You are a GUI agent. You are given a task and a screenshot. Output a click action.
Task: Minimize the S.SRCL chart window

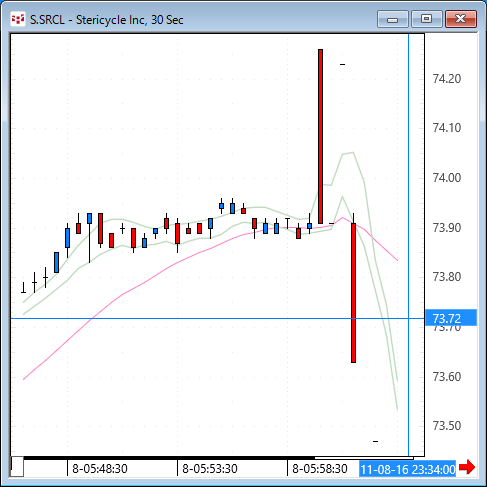pos(393,19)
